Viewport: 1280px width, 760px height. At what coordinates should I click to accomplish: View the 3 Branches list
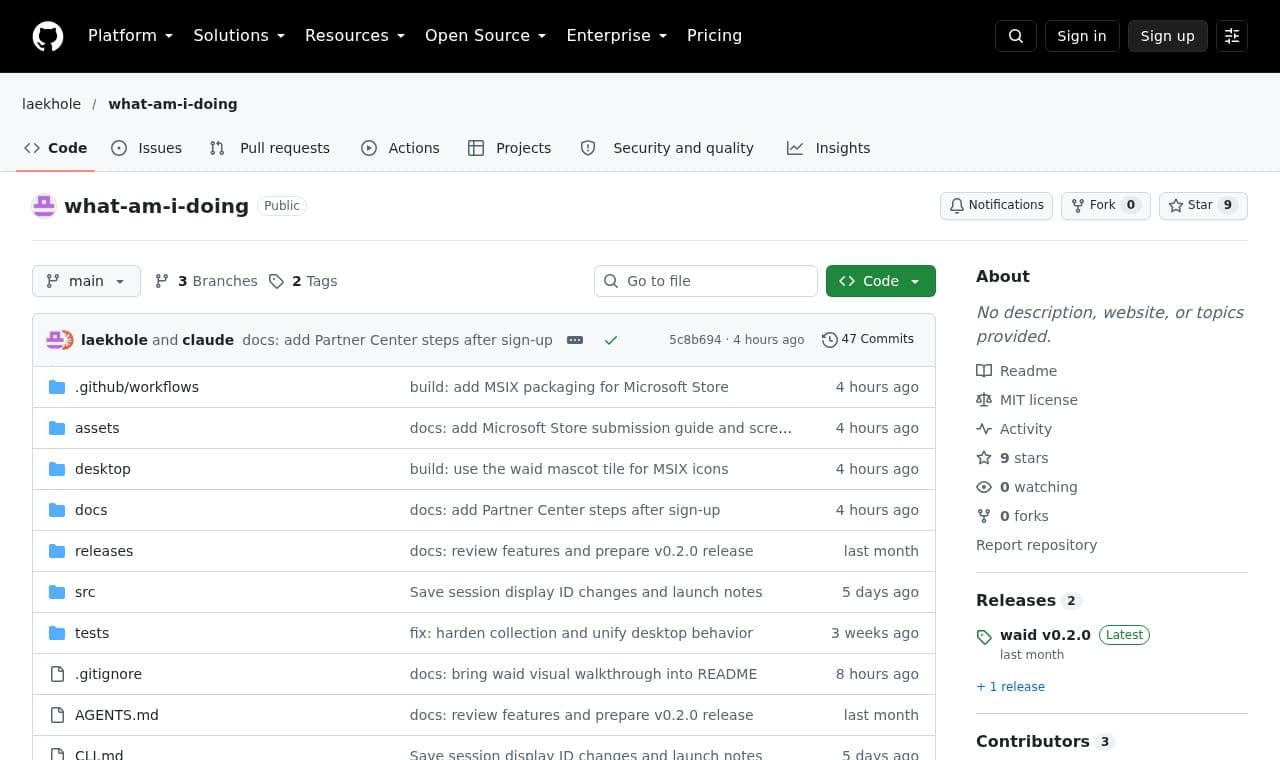coord(206,281)
